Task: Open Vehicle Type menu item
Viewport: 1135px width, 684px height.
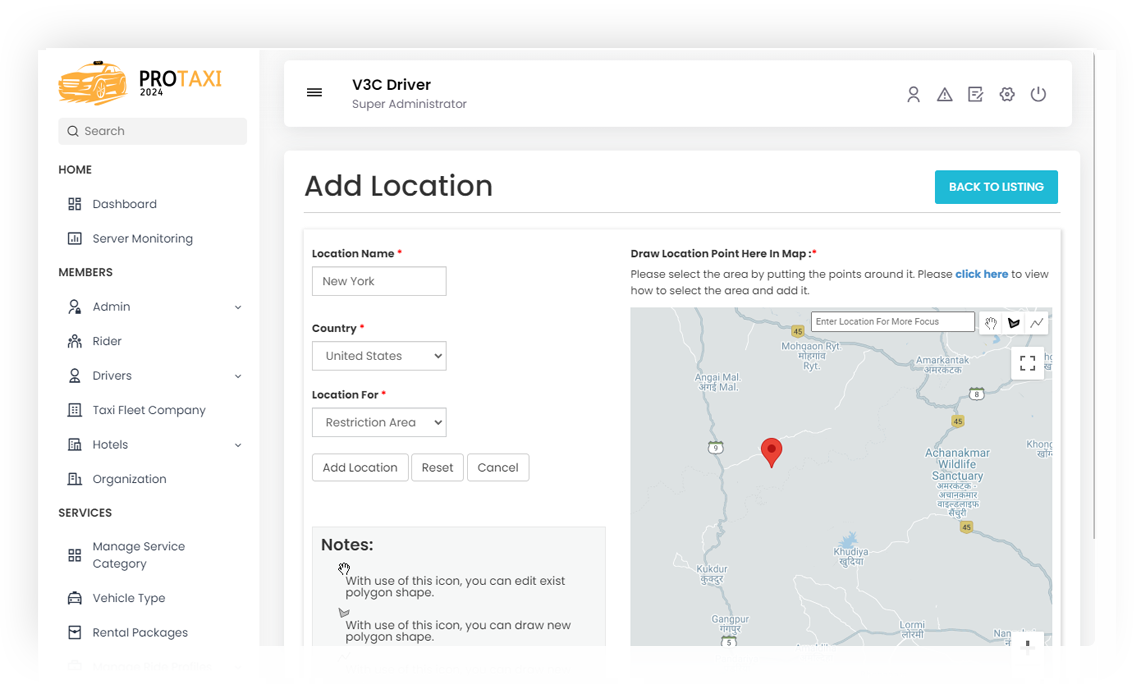Action: point(129,598)
